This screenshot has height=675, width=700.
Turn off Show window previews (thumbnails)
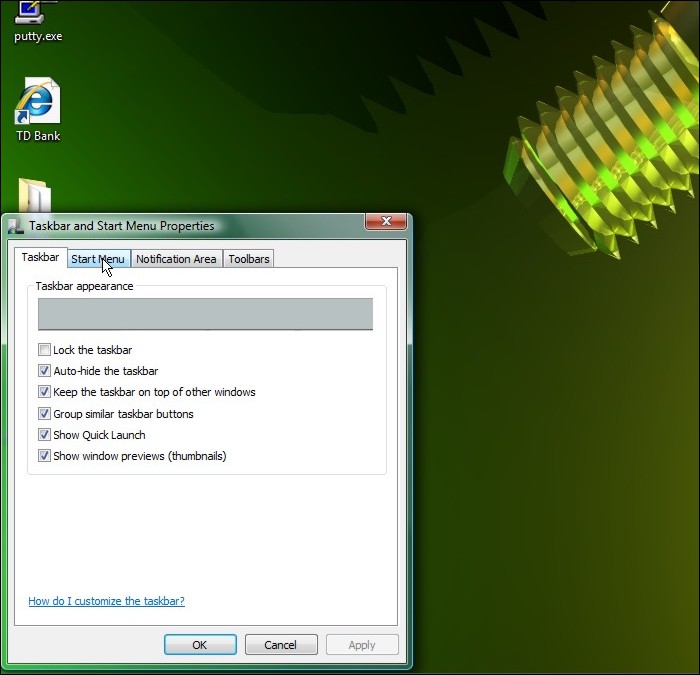click(44, 456)
